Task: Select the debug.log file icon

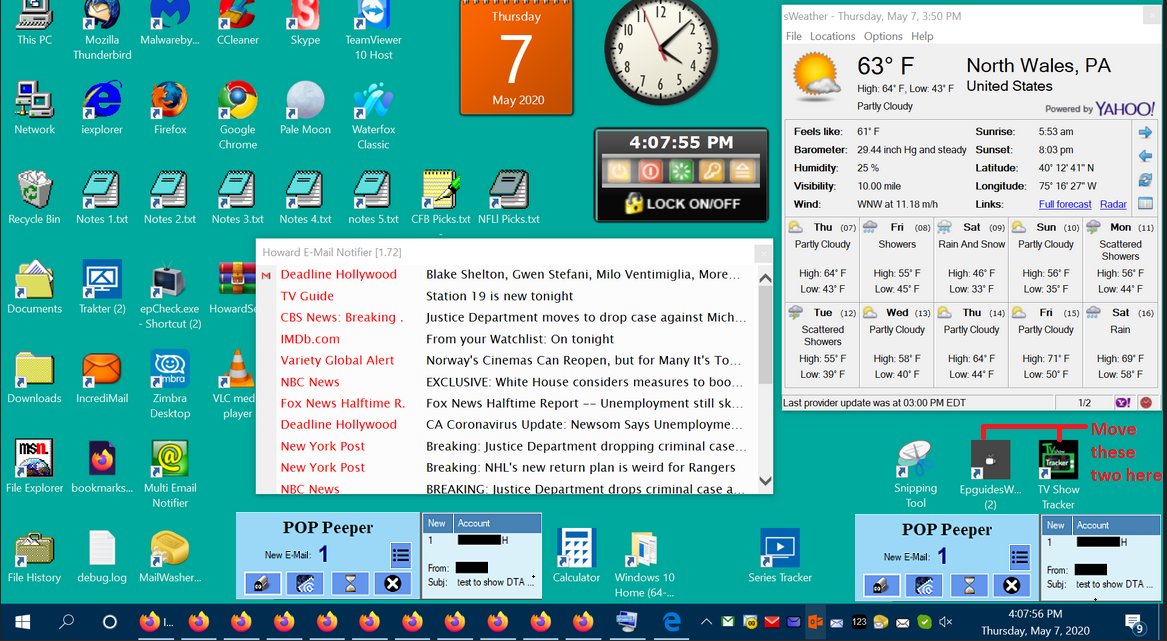Action: (x=102, y=549)
